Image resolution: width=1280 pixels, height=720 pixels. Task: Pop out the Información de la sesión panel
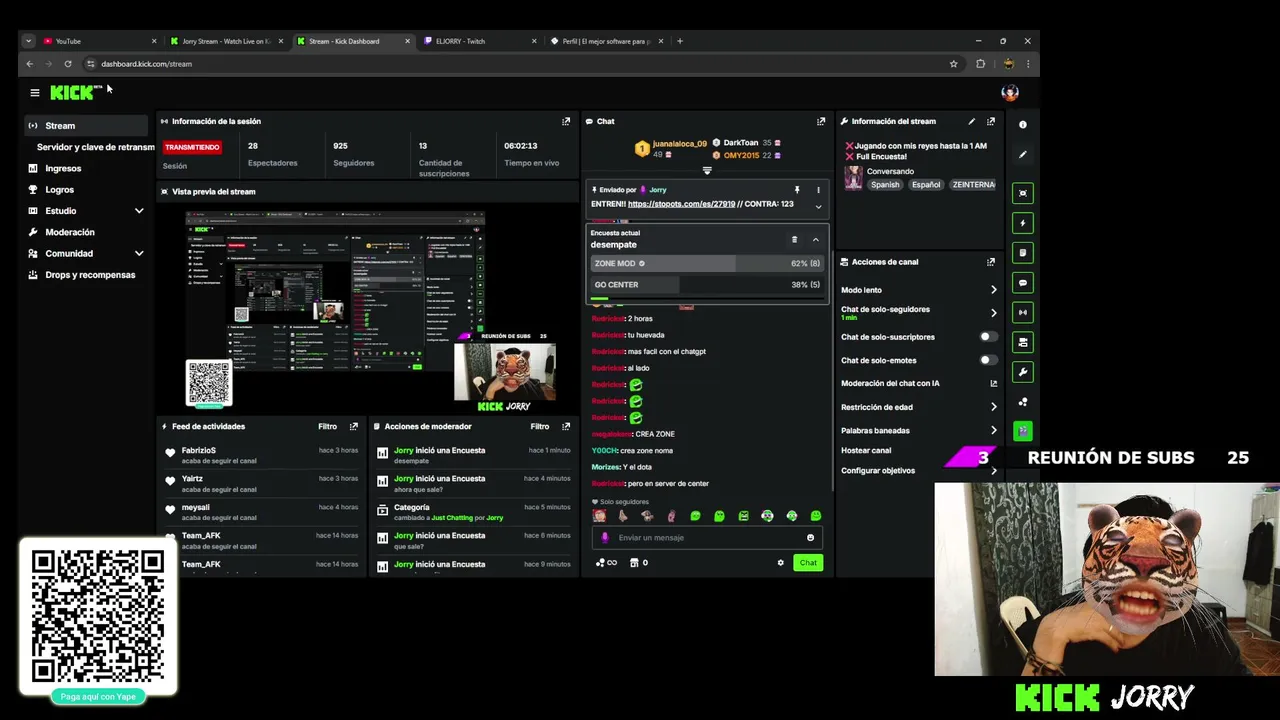click(x=566, y=121)
